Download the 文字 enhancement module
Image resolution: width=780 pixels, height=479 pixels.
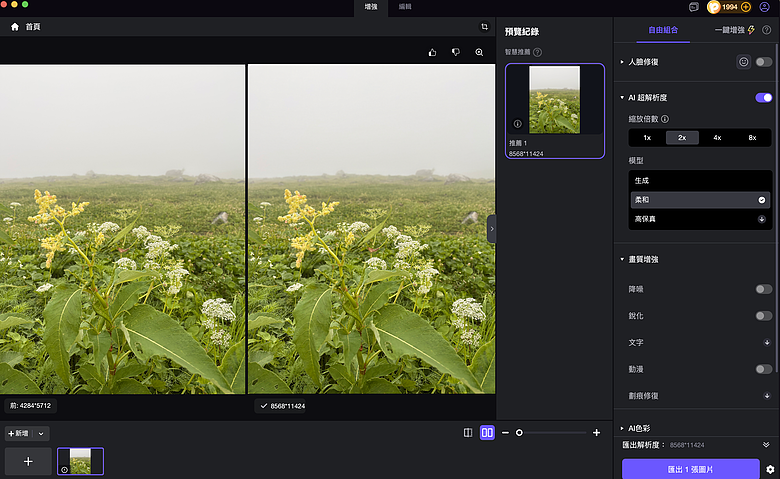pyautogui.click(x=767, y=343)
